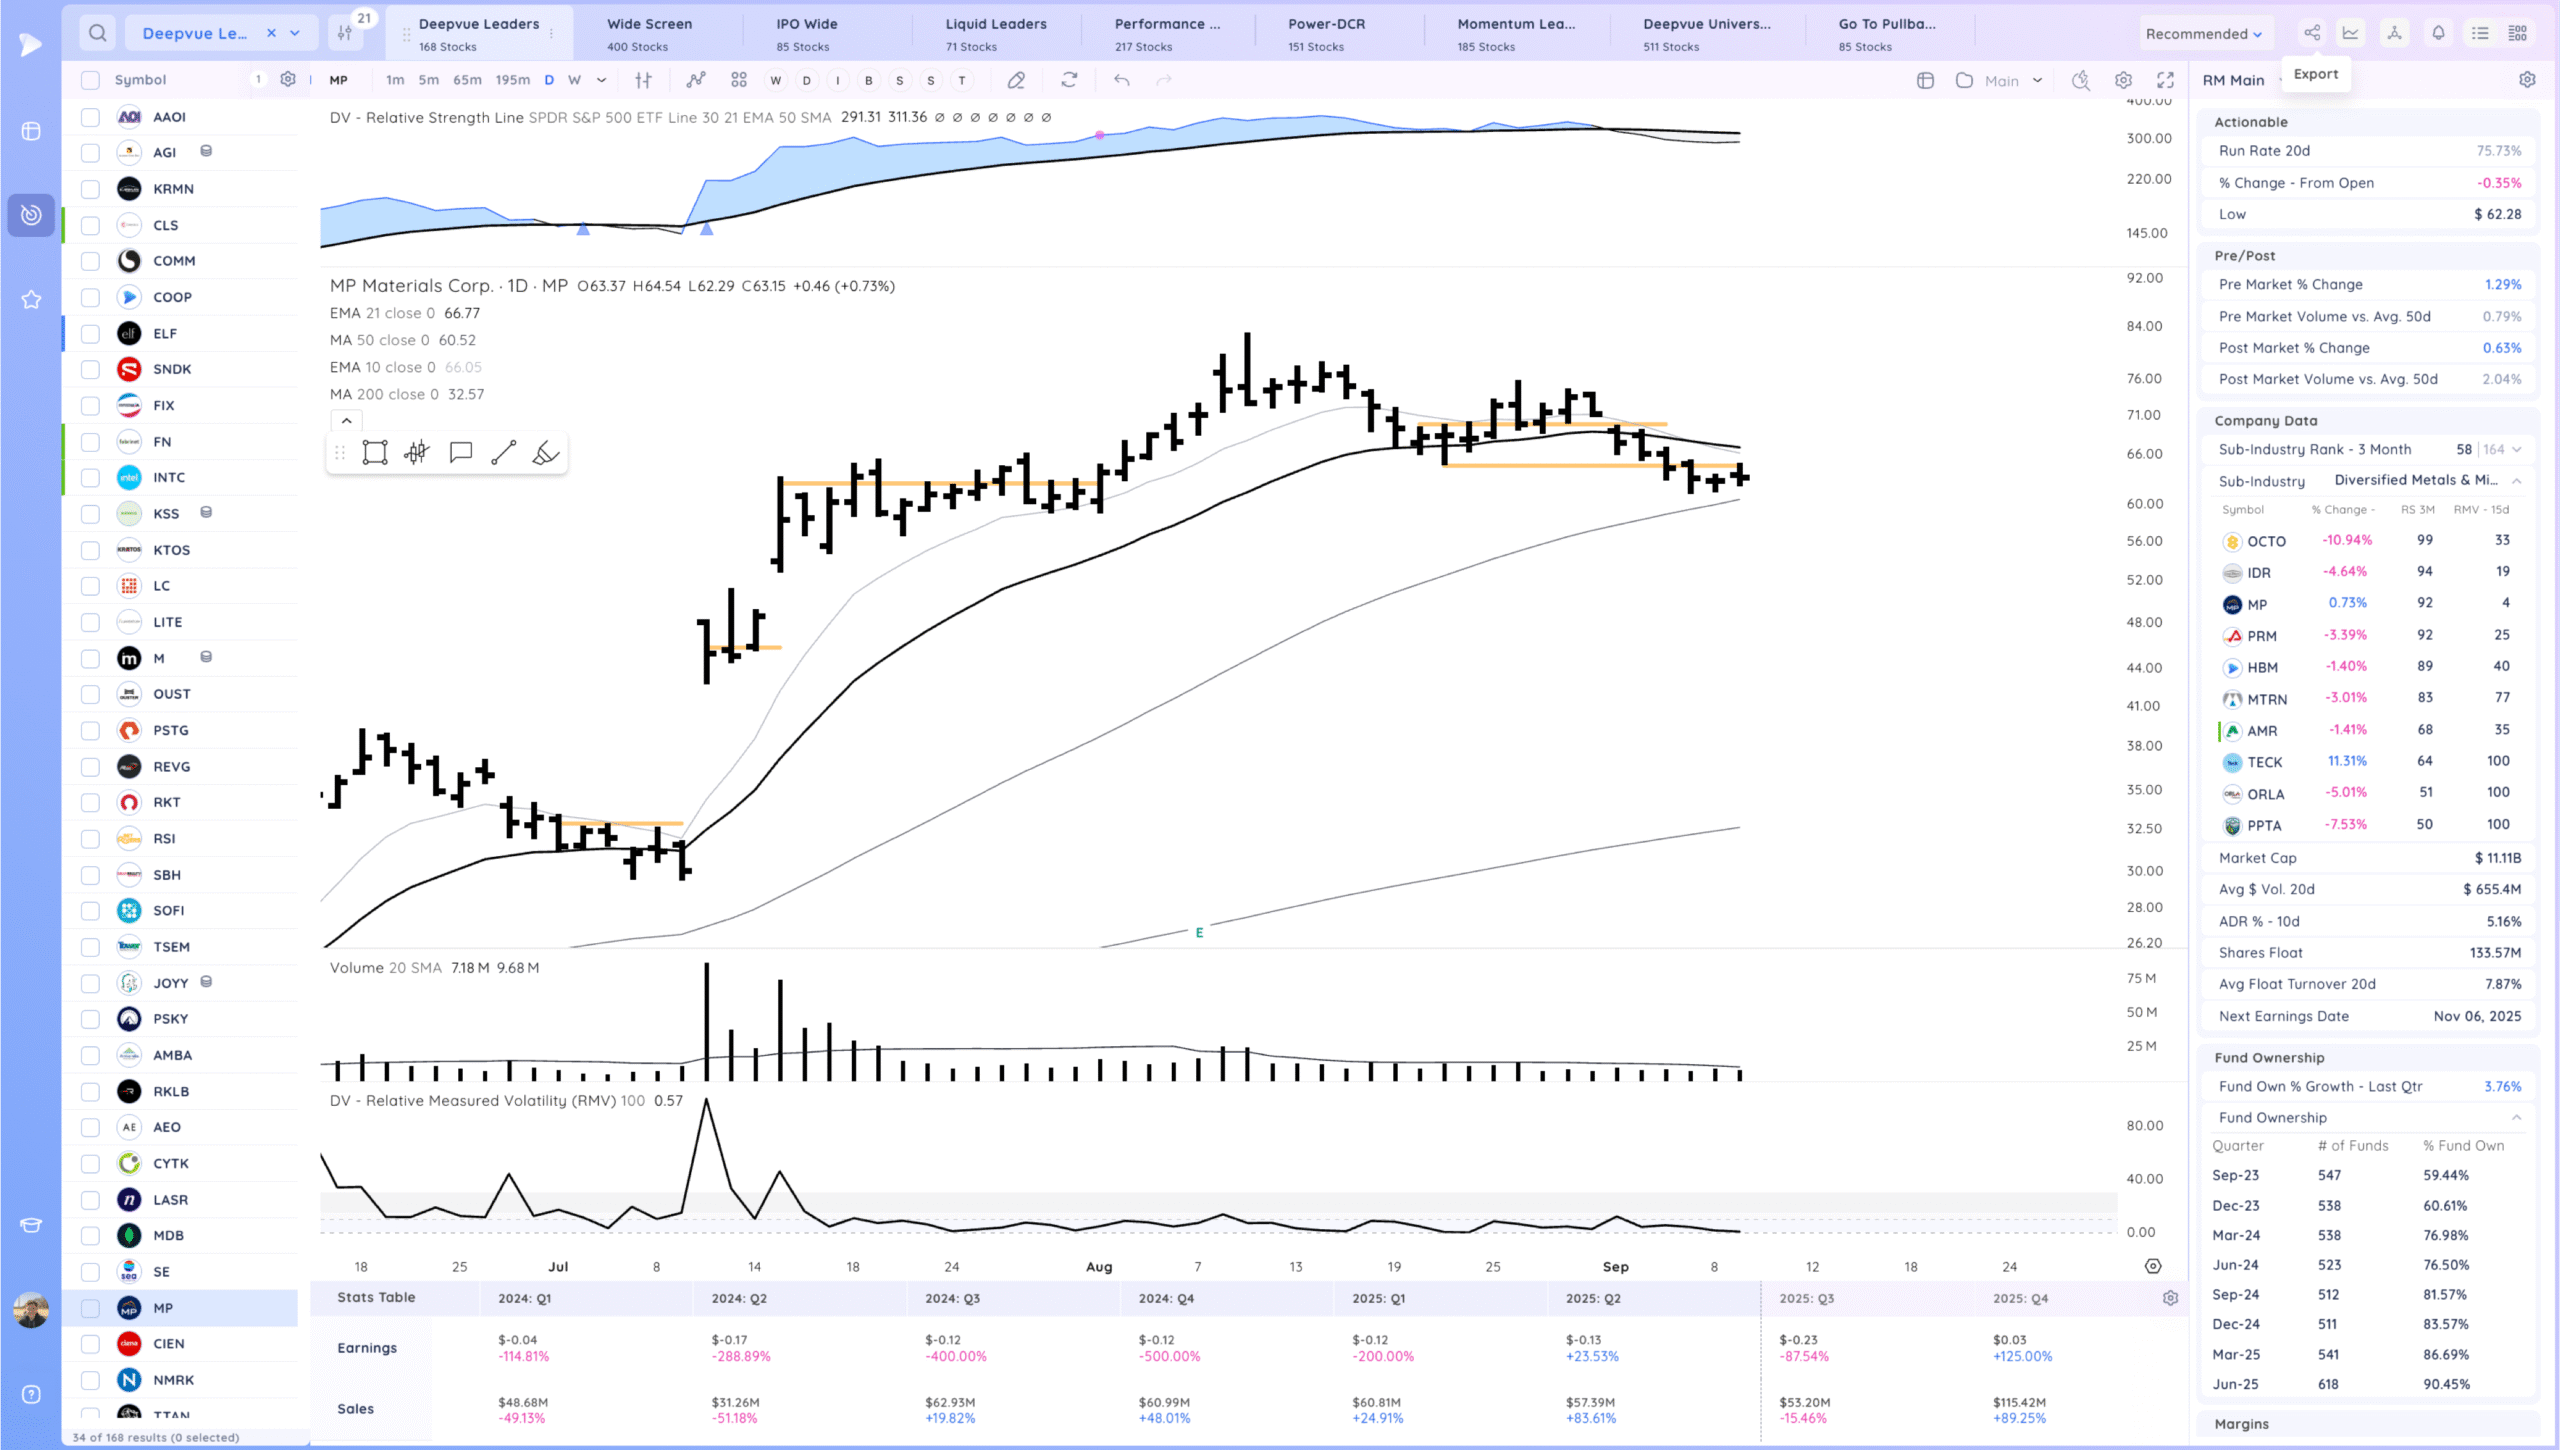Screen dimensions: 2560x1450
Task: Toggle chart fullscreen mode
Action: tap(2165, 80)
